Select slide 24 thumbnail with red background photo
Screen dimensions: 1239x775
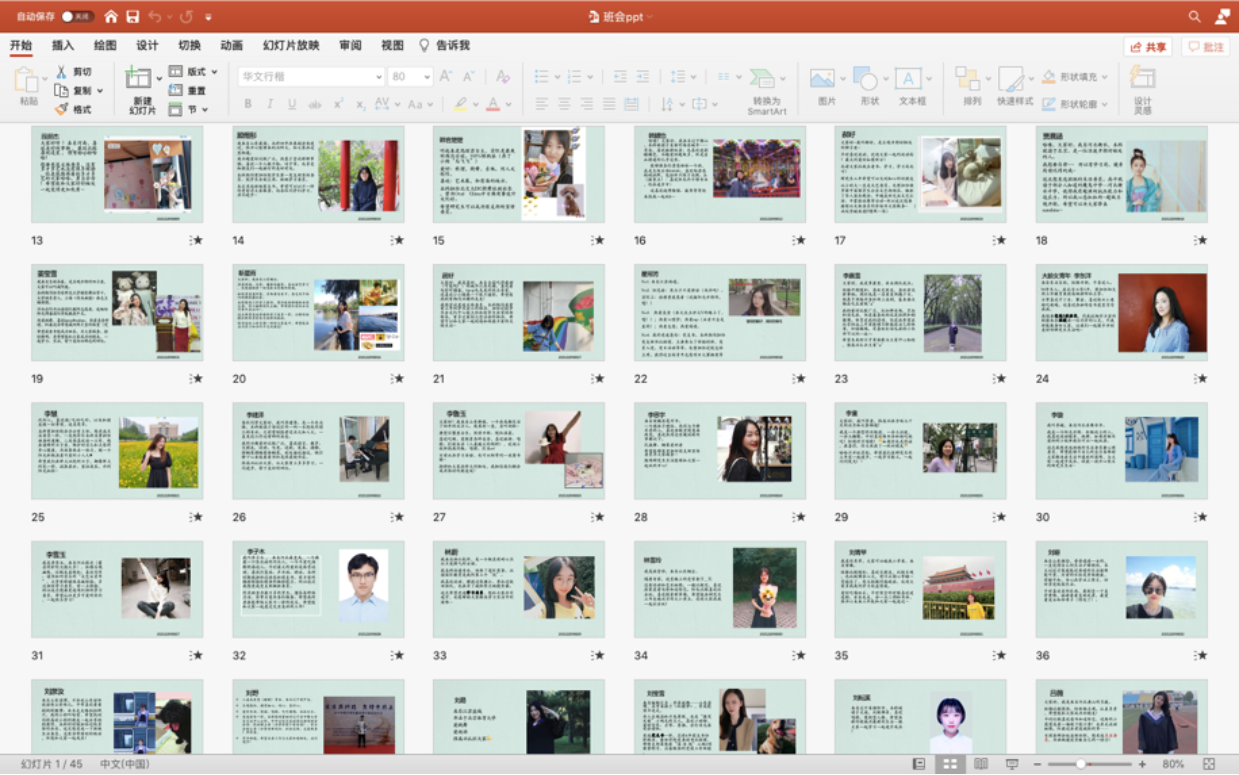(1121, 313)
